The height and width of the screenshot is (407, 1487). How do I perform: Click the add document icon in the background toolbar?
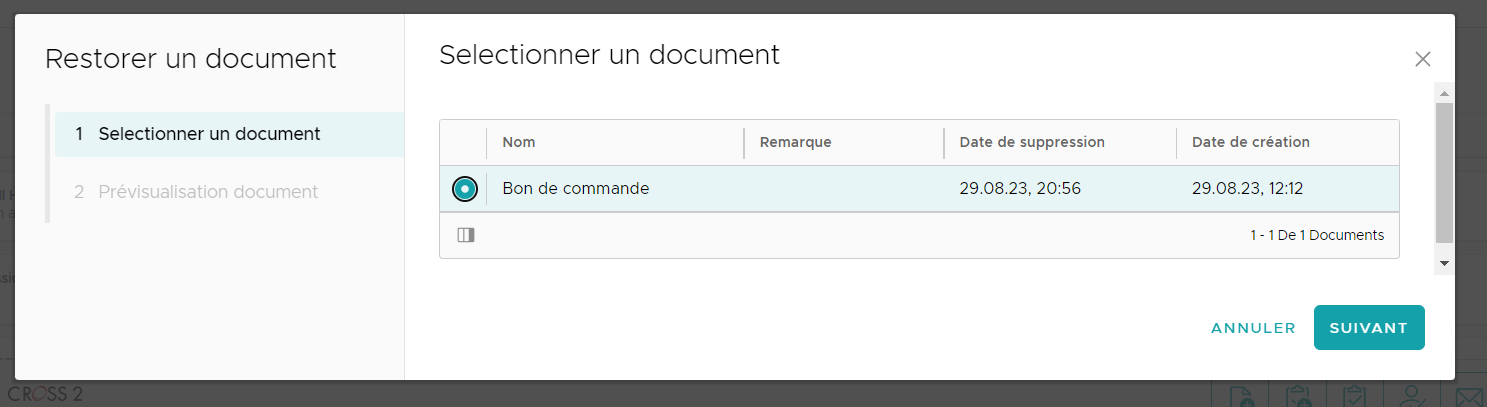(1240, 395)
